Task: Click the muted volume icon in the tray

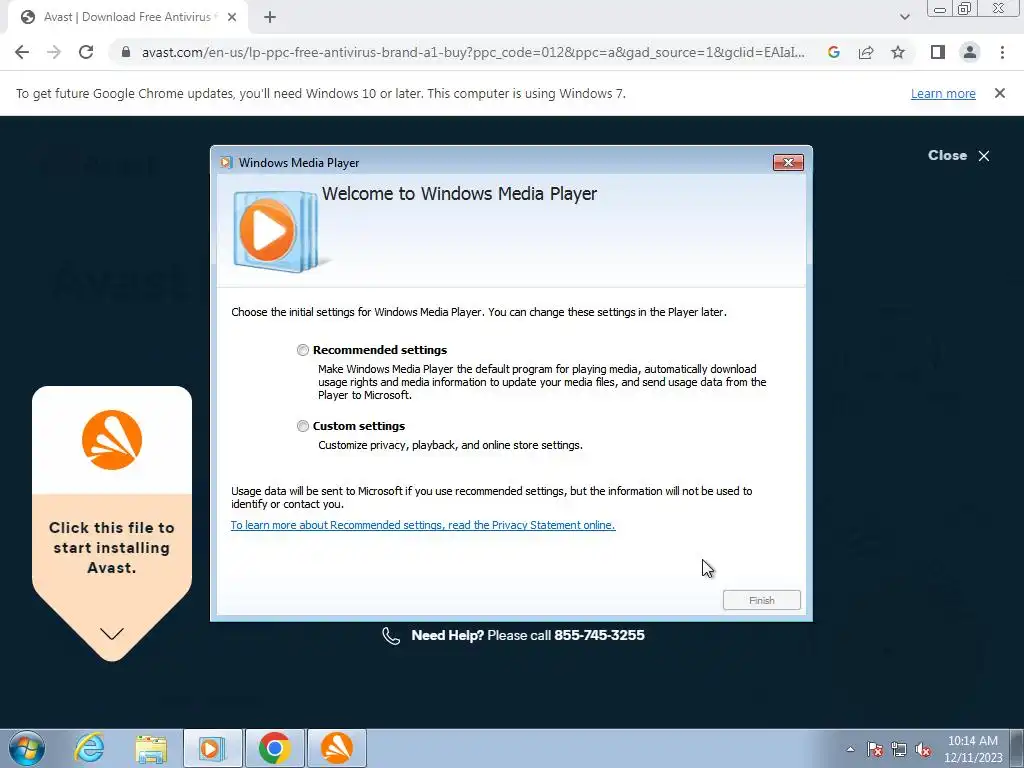Action: click(x=923, y=749)
